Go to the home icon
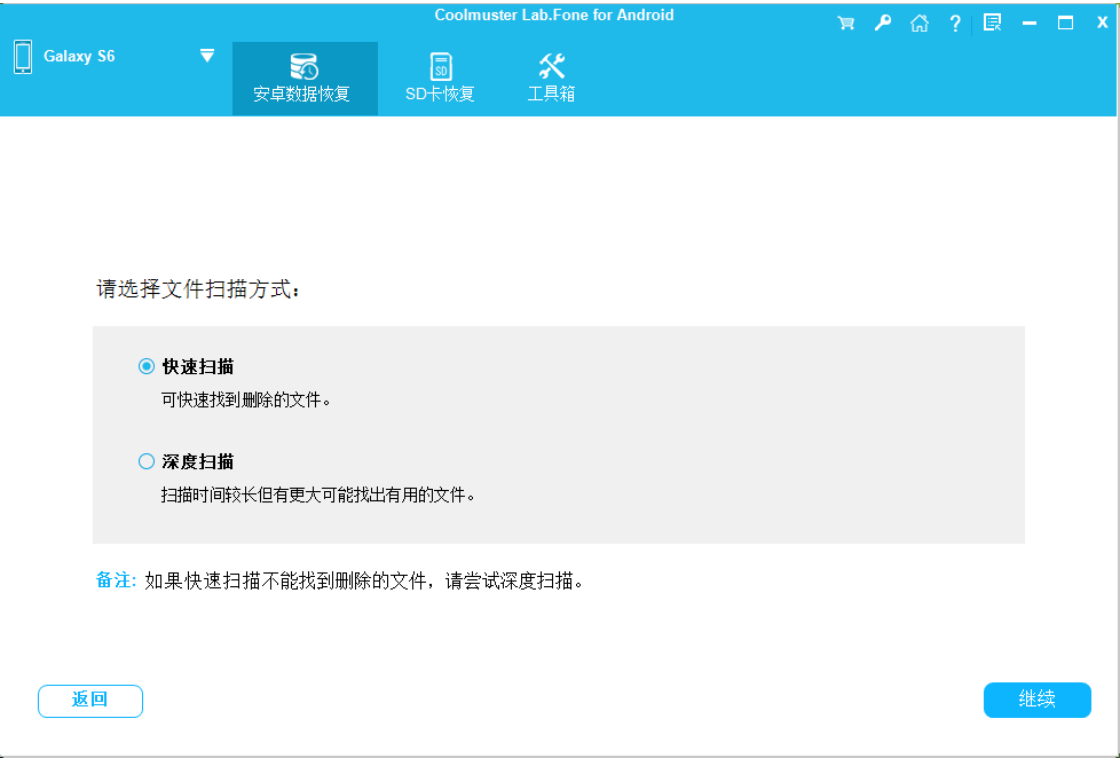Viewport: 1120px width, 760px height. [x=919, y=23]
